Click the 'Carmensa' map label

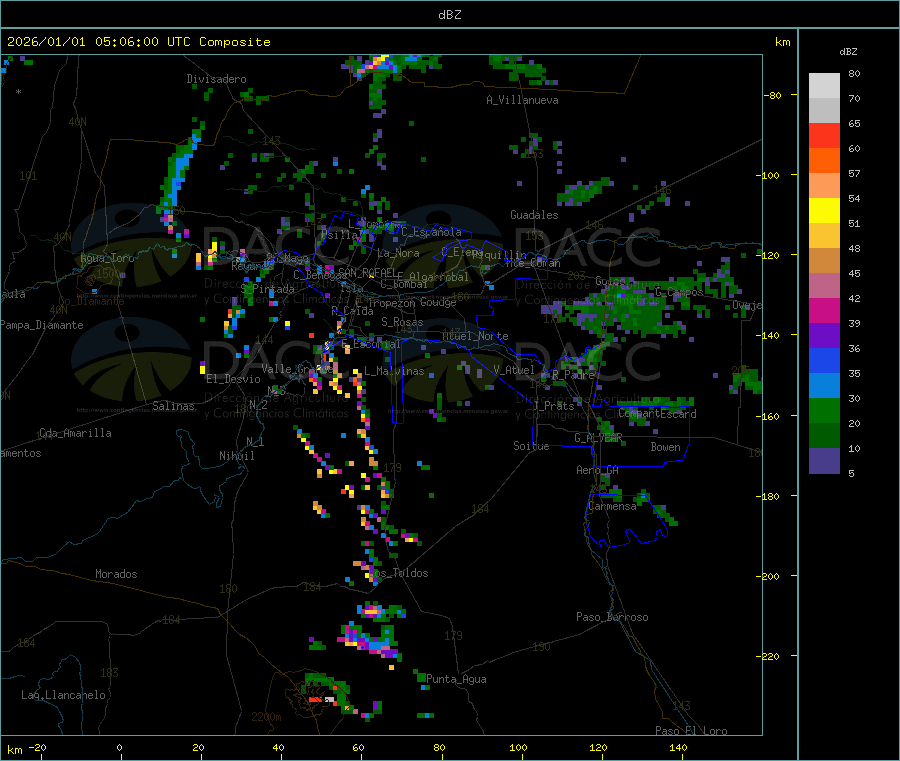612,506
